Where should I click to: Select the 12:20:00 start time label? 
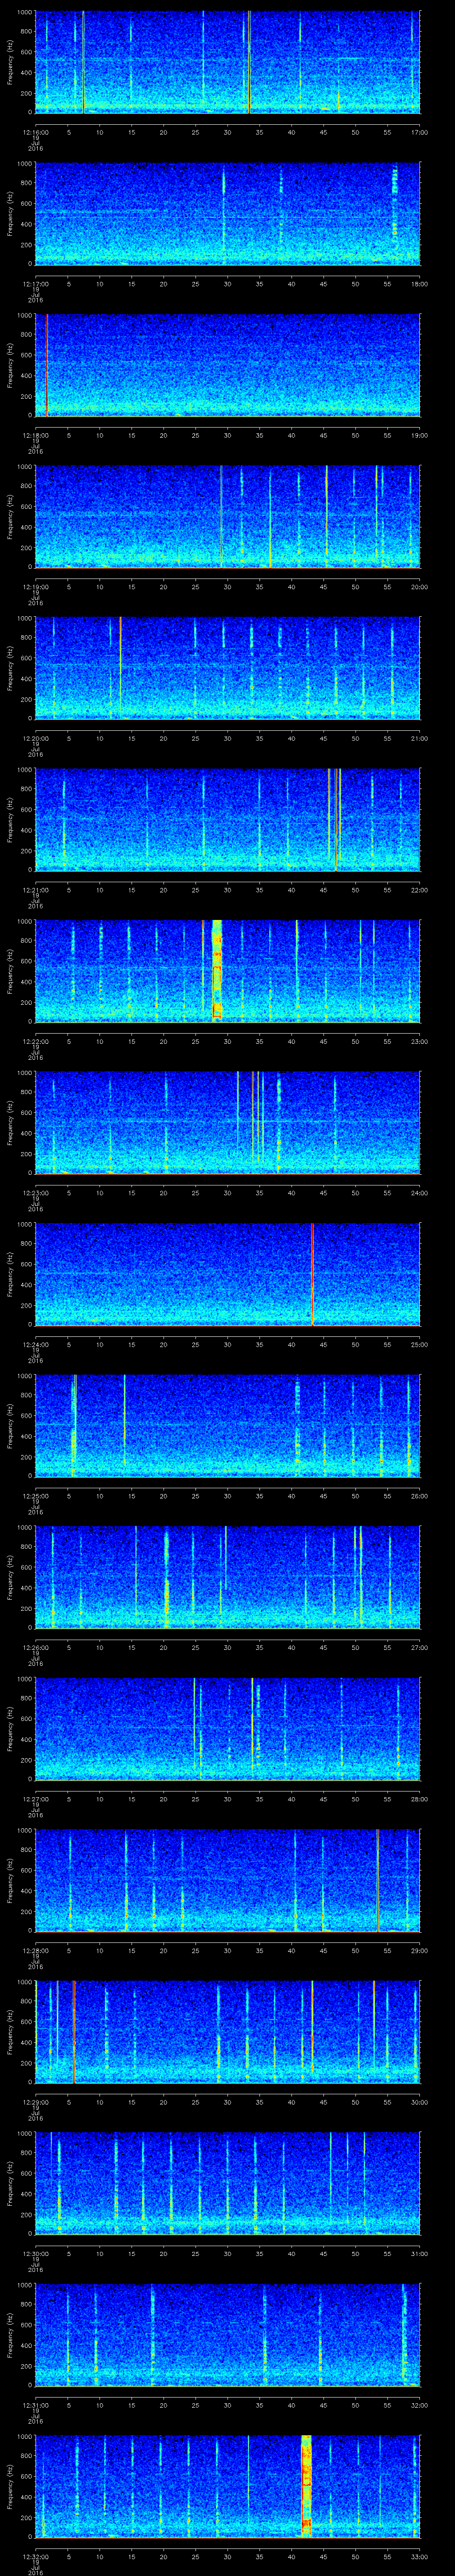click(x=36, y=738)
